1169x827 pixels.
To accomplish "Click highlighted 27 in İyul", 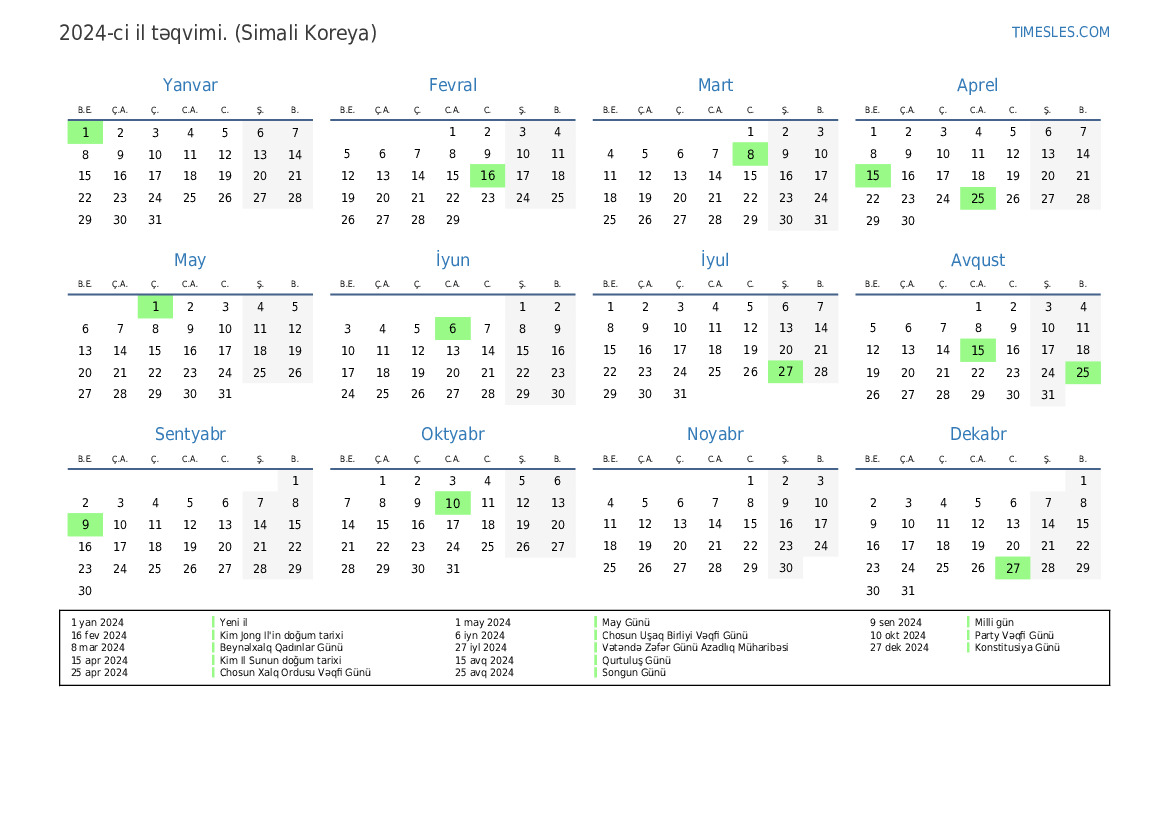I will tap(785, 372).
